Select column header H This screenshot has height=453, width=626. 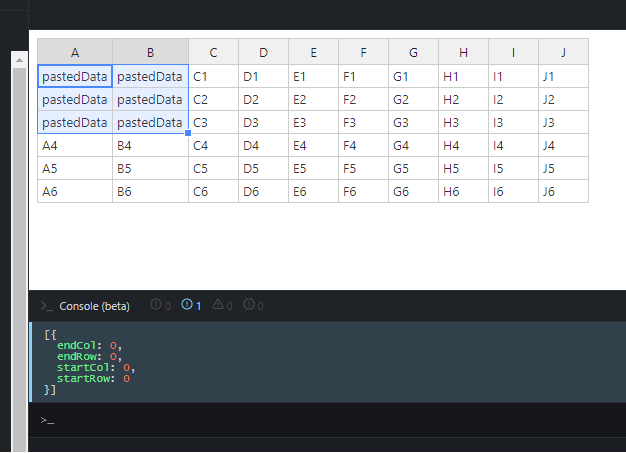point(463,52)
